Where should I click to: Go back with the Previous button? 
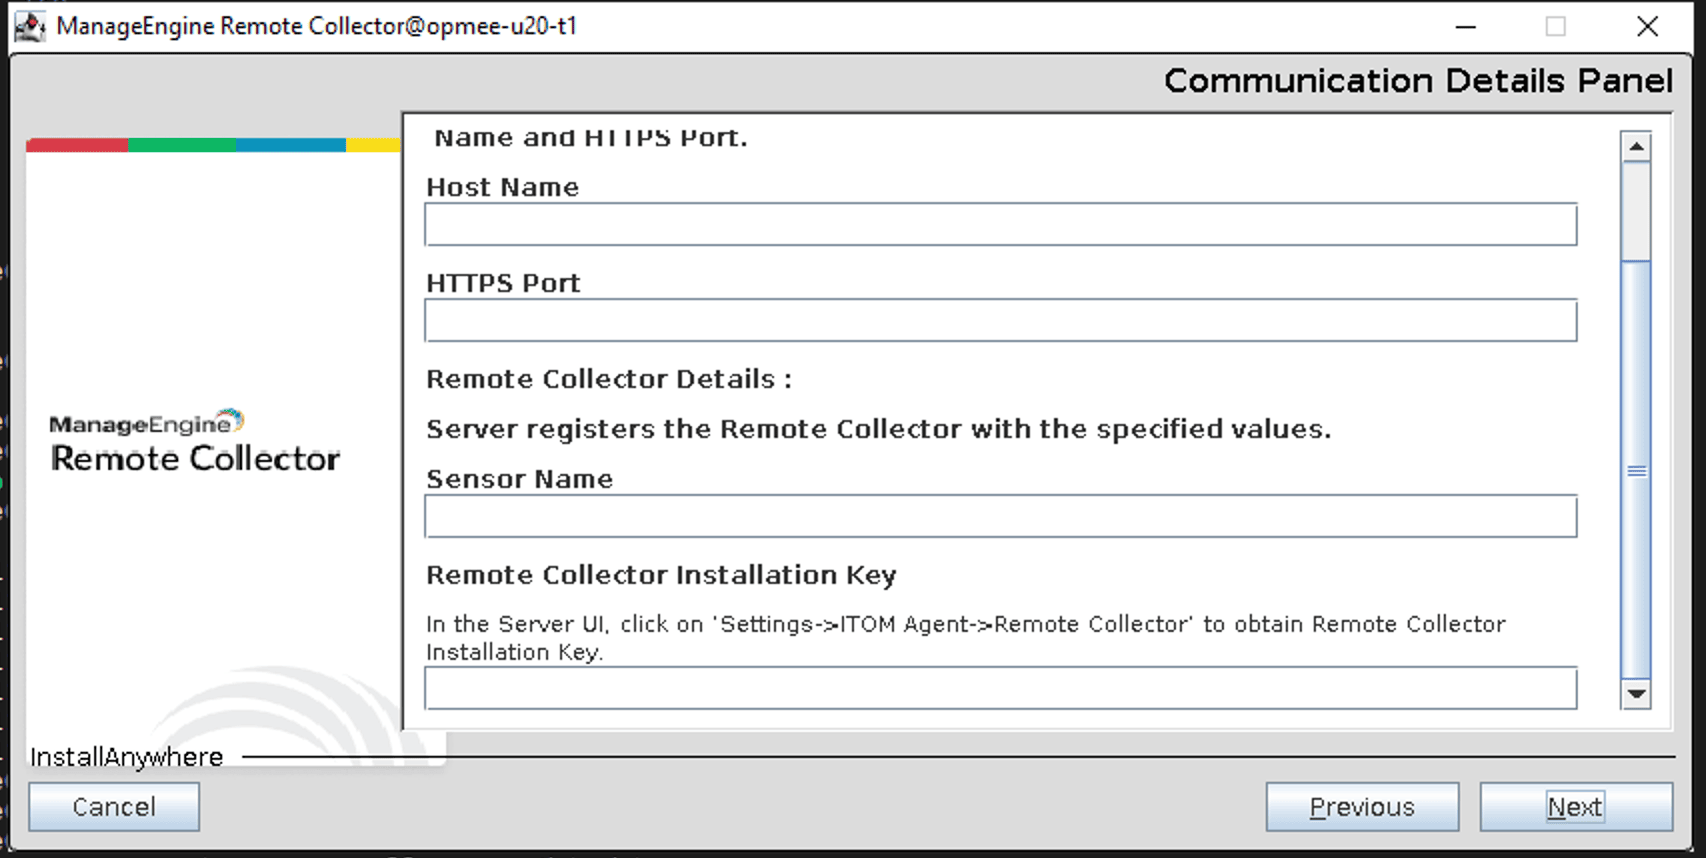tap(1362, 807)
